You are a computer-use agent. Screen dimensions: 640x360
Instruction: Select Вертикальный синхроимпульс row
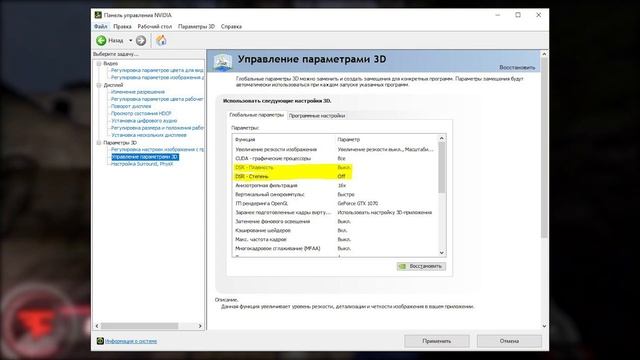[x=335, y=194]
